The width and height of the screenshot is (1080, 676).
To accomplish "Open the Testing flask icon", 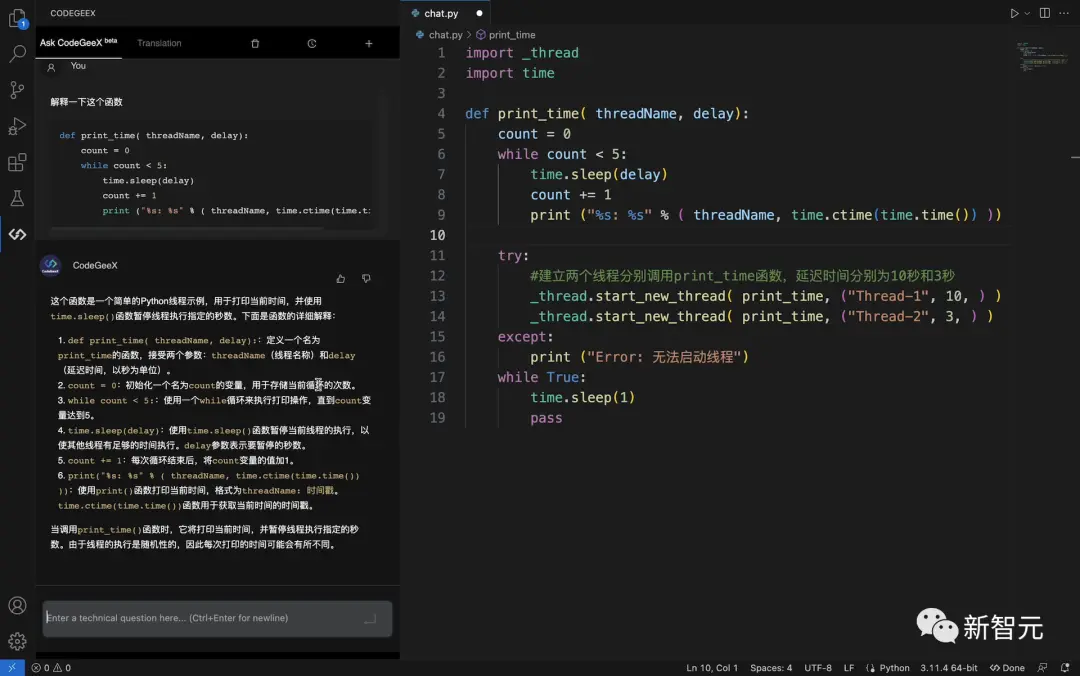I will pyautogui.click(x=17, y=198).
